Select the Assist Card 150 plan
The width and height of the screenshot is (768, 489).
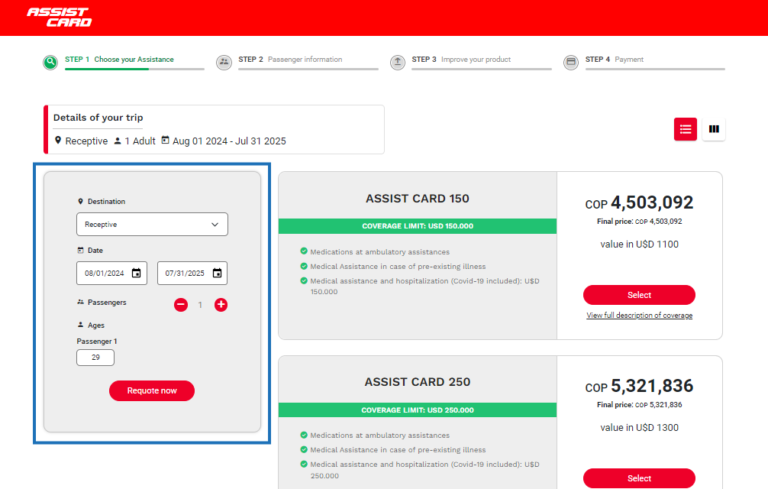[639, 295]
